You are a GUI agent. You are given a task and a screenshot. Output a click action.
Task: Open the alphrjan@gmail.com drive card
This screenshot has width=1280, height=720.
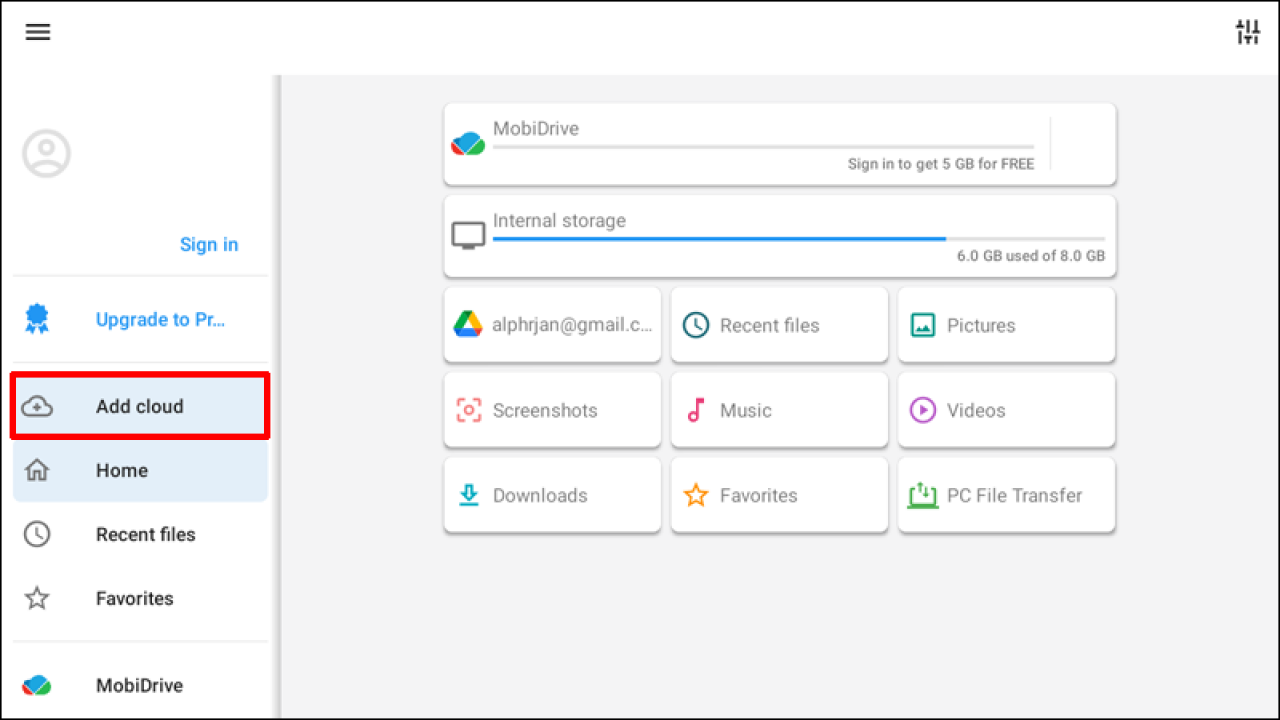pyautogui.click(x=552, y=325)
